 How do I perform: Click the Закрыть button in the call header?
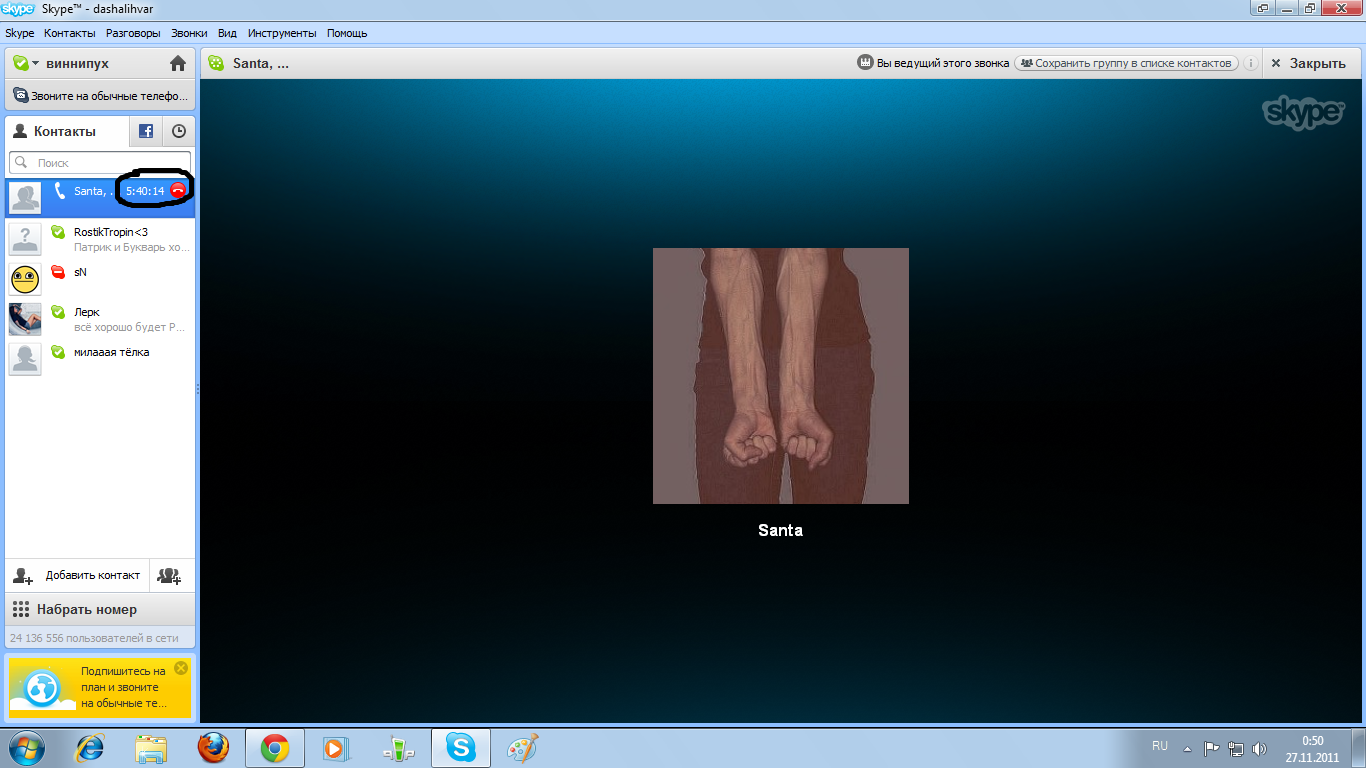pyautogui.click(x=1309, y=63)
